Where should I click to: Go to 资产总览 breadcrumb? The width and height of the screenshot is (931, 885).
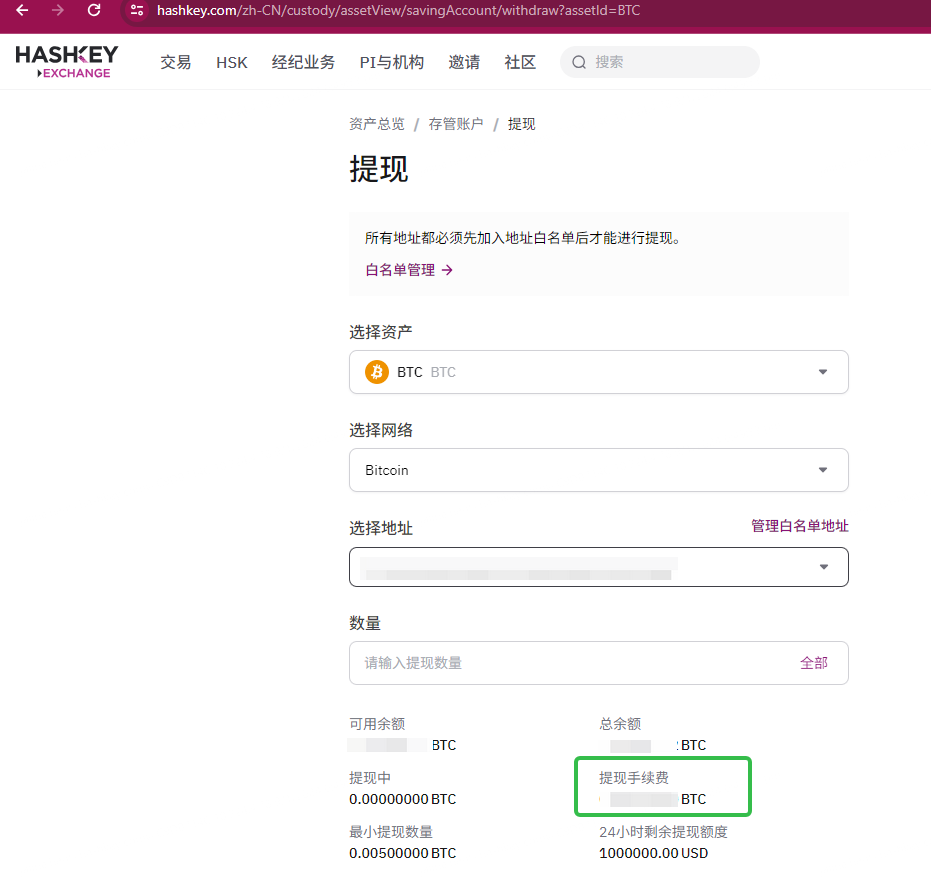click(376, 124)
